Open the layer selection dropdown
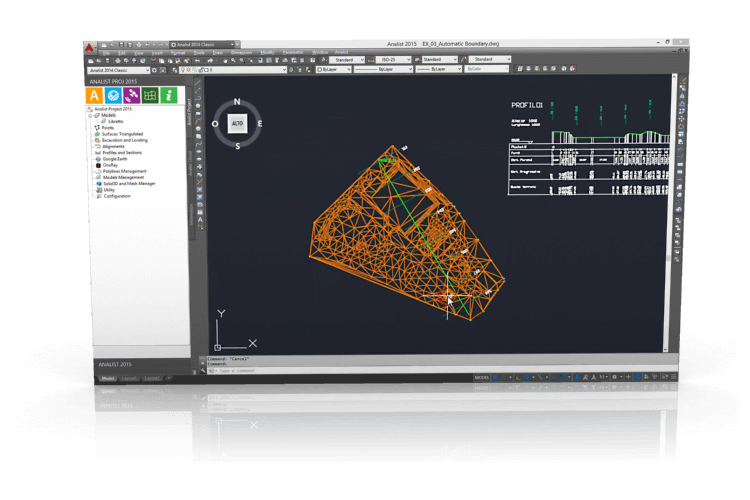Viewport: 750px width, 500px height. pyautogui.click(x=232, y=70)
